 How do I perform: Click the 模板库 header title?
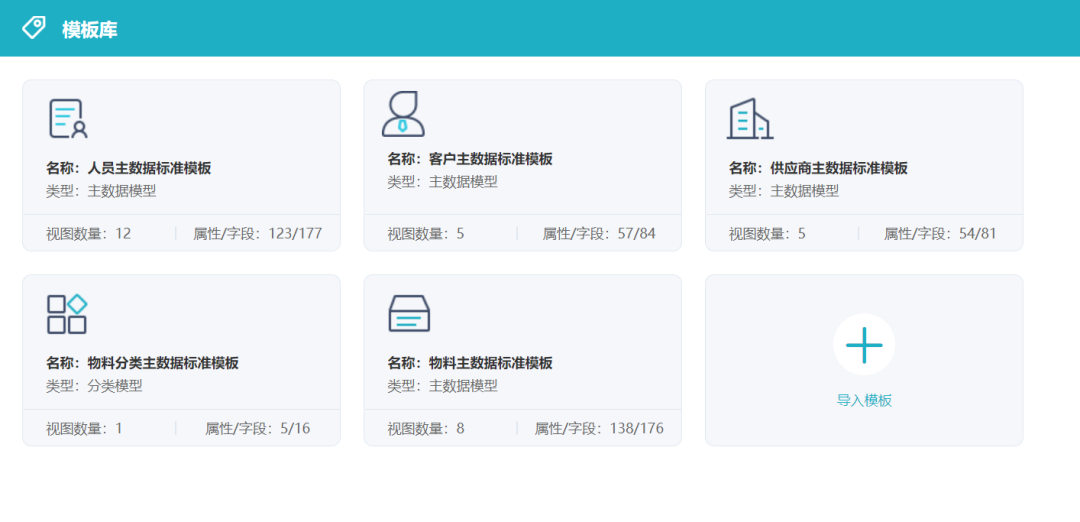click(90, 30)
